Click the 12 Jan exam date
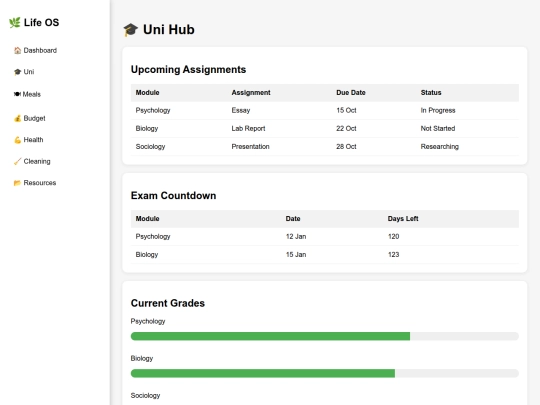 [x=296, y=237]
